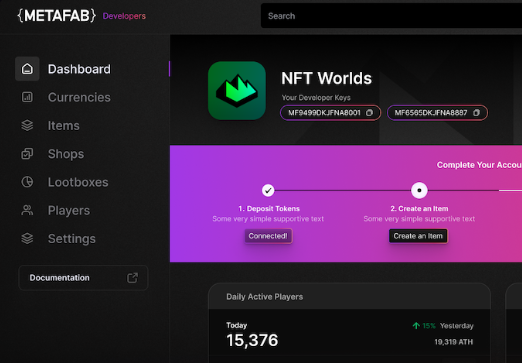The image size is (522, 363).
Task: Go to the Shops section
Action: (x=66, y=154)
